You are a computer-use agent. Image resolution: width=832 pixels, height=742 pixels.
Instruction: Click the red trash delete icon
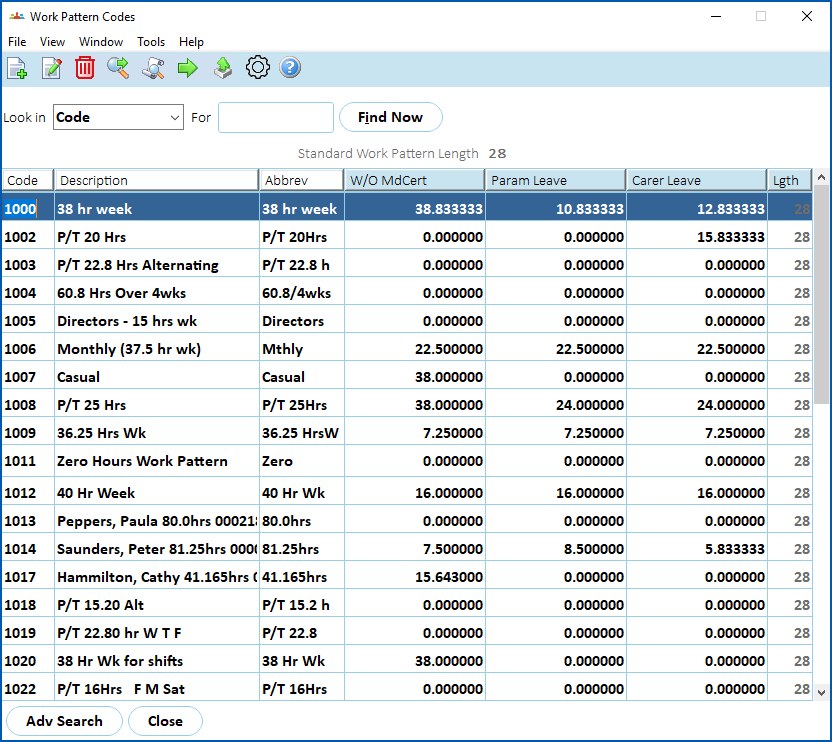85,68
